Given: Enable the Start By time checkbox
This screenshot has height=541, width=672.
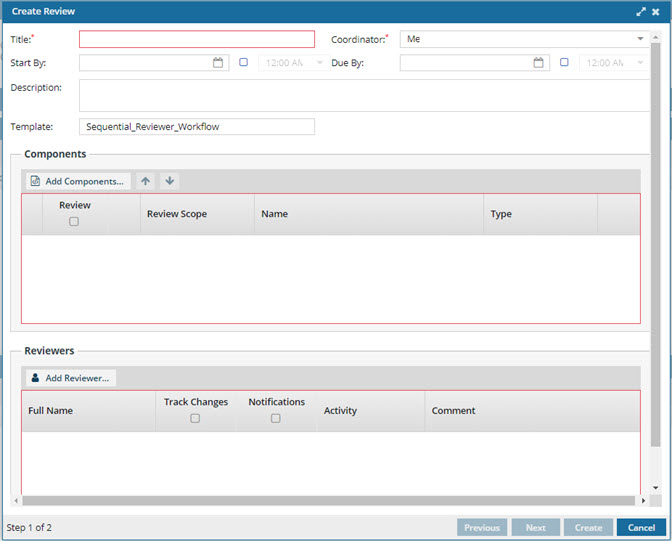Looking at the screenshot, I should pos(243,62).
